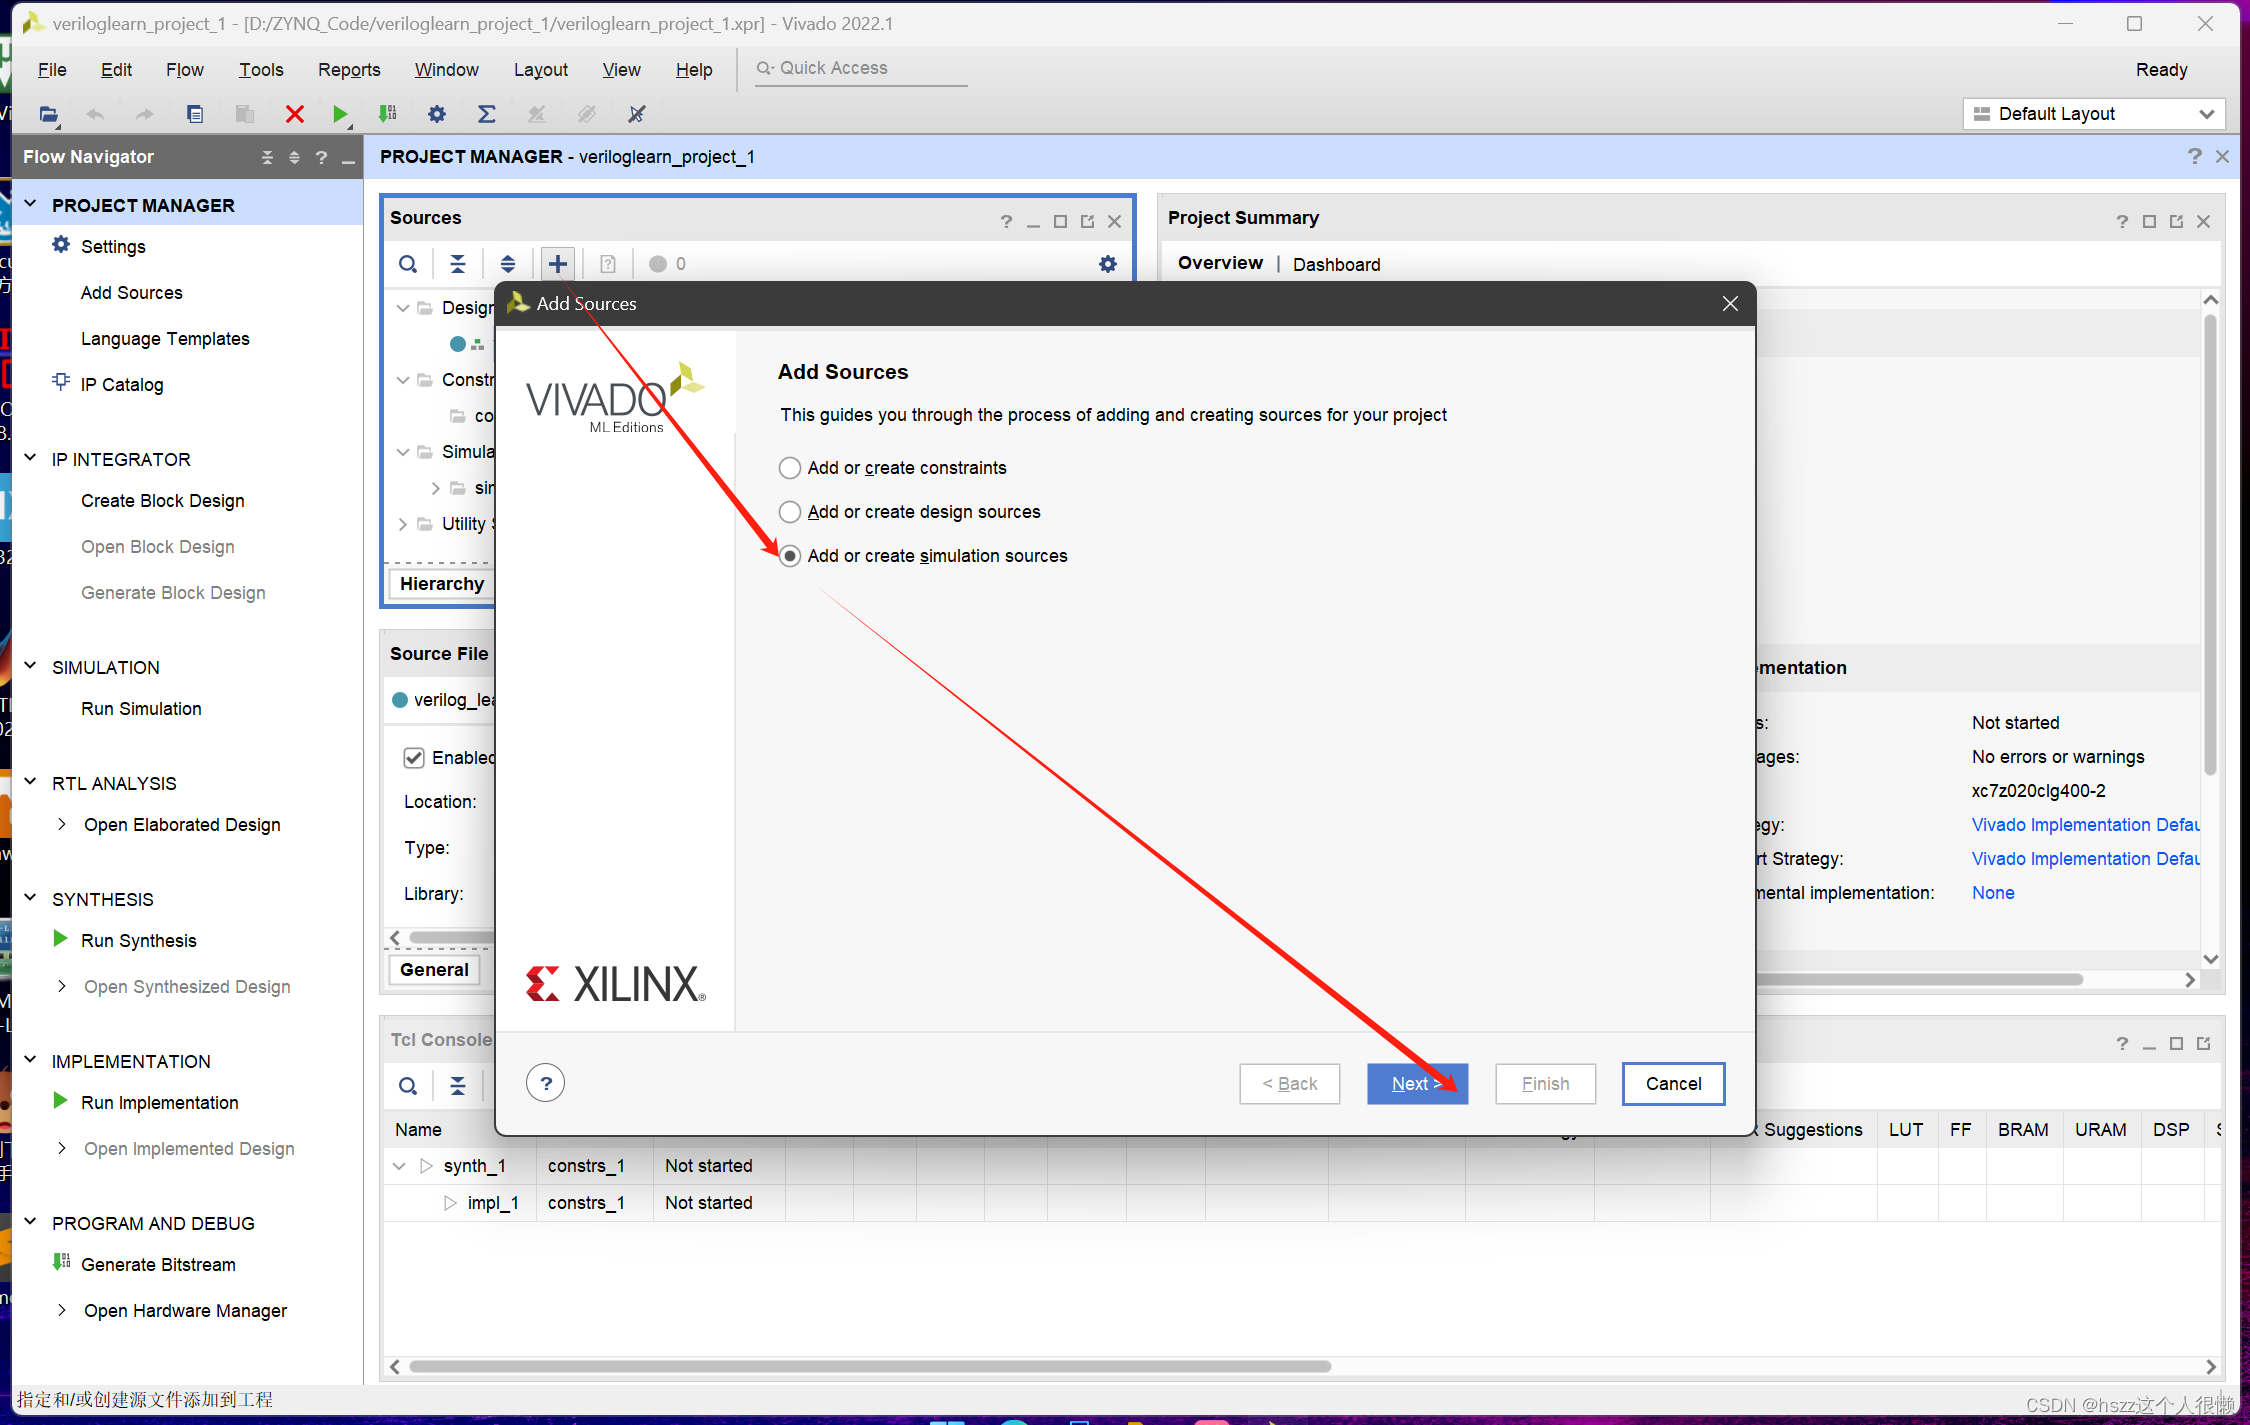Click the Quick Access search field

click(860, 68)
